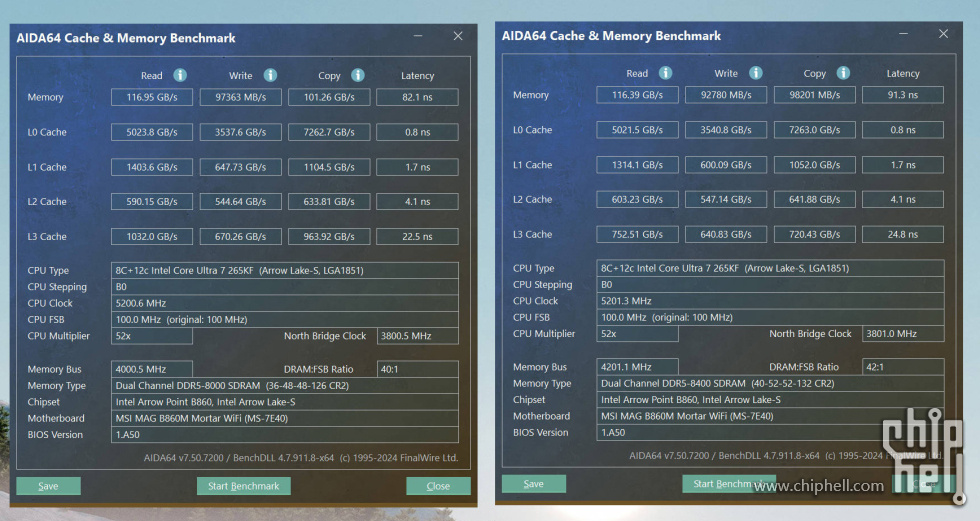
Task: Select L1 Cache Copy value 1104.5 GB/s
Action: point(329,167)
